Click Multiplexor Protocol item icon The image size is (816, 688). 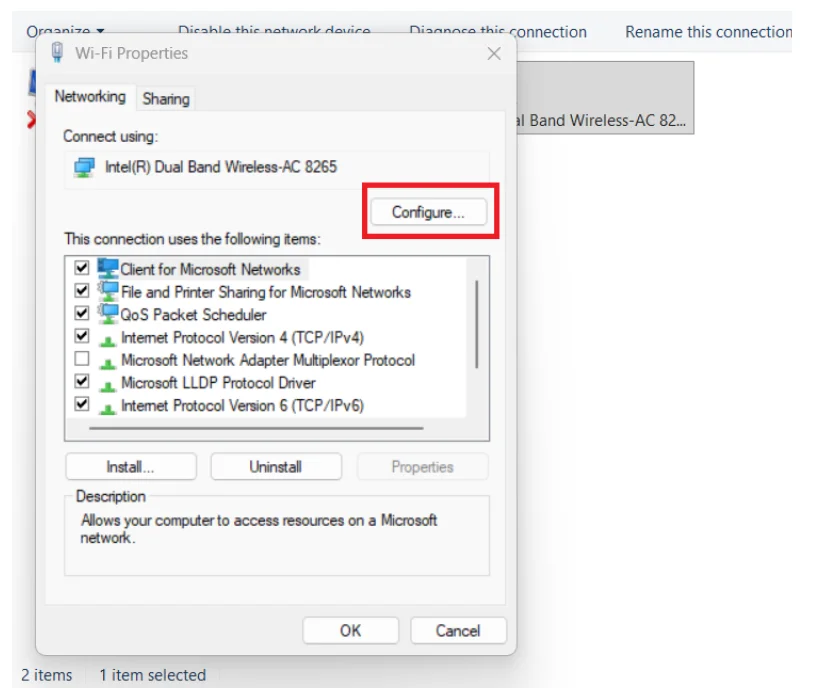pyautogui.click(x=107, y=364)
